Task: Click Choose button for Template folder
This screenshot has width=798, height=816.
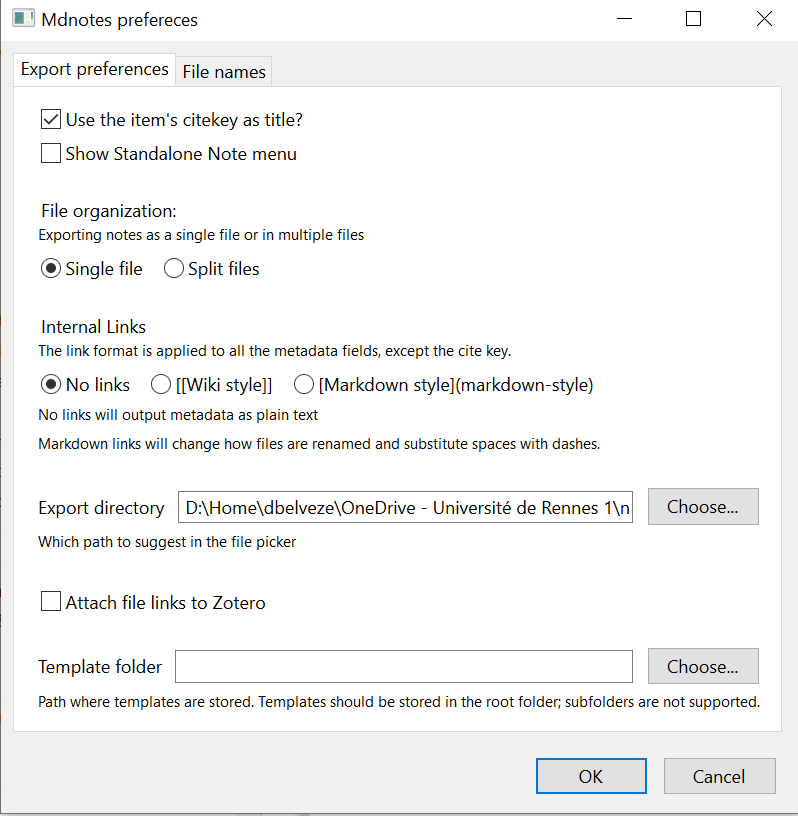Action: [x=702, y=666]
